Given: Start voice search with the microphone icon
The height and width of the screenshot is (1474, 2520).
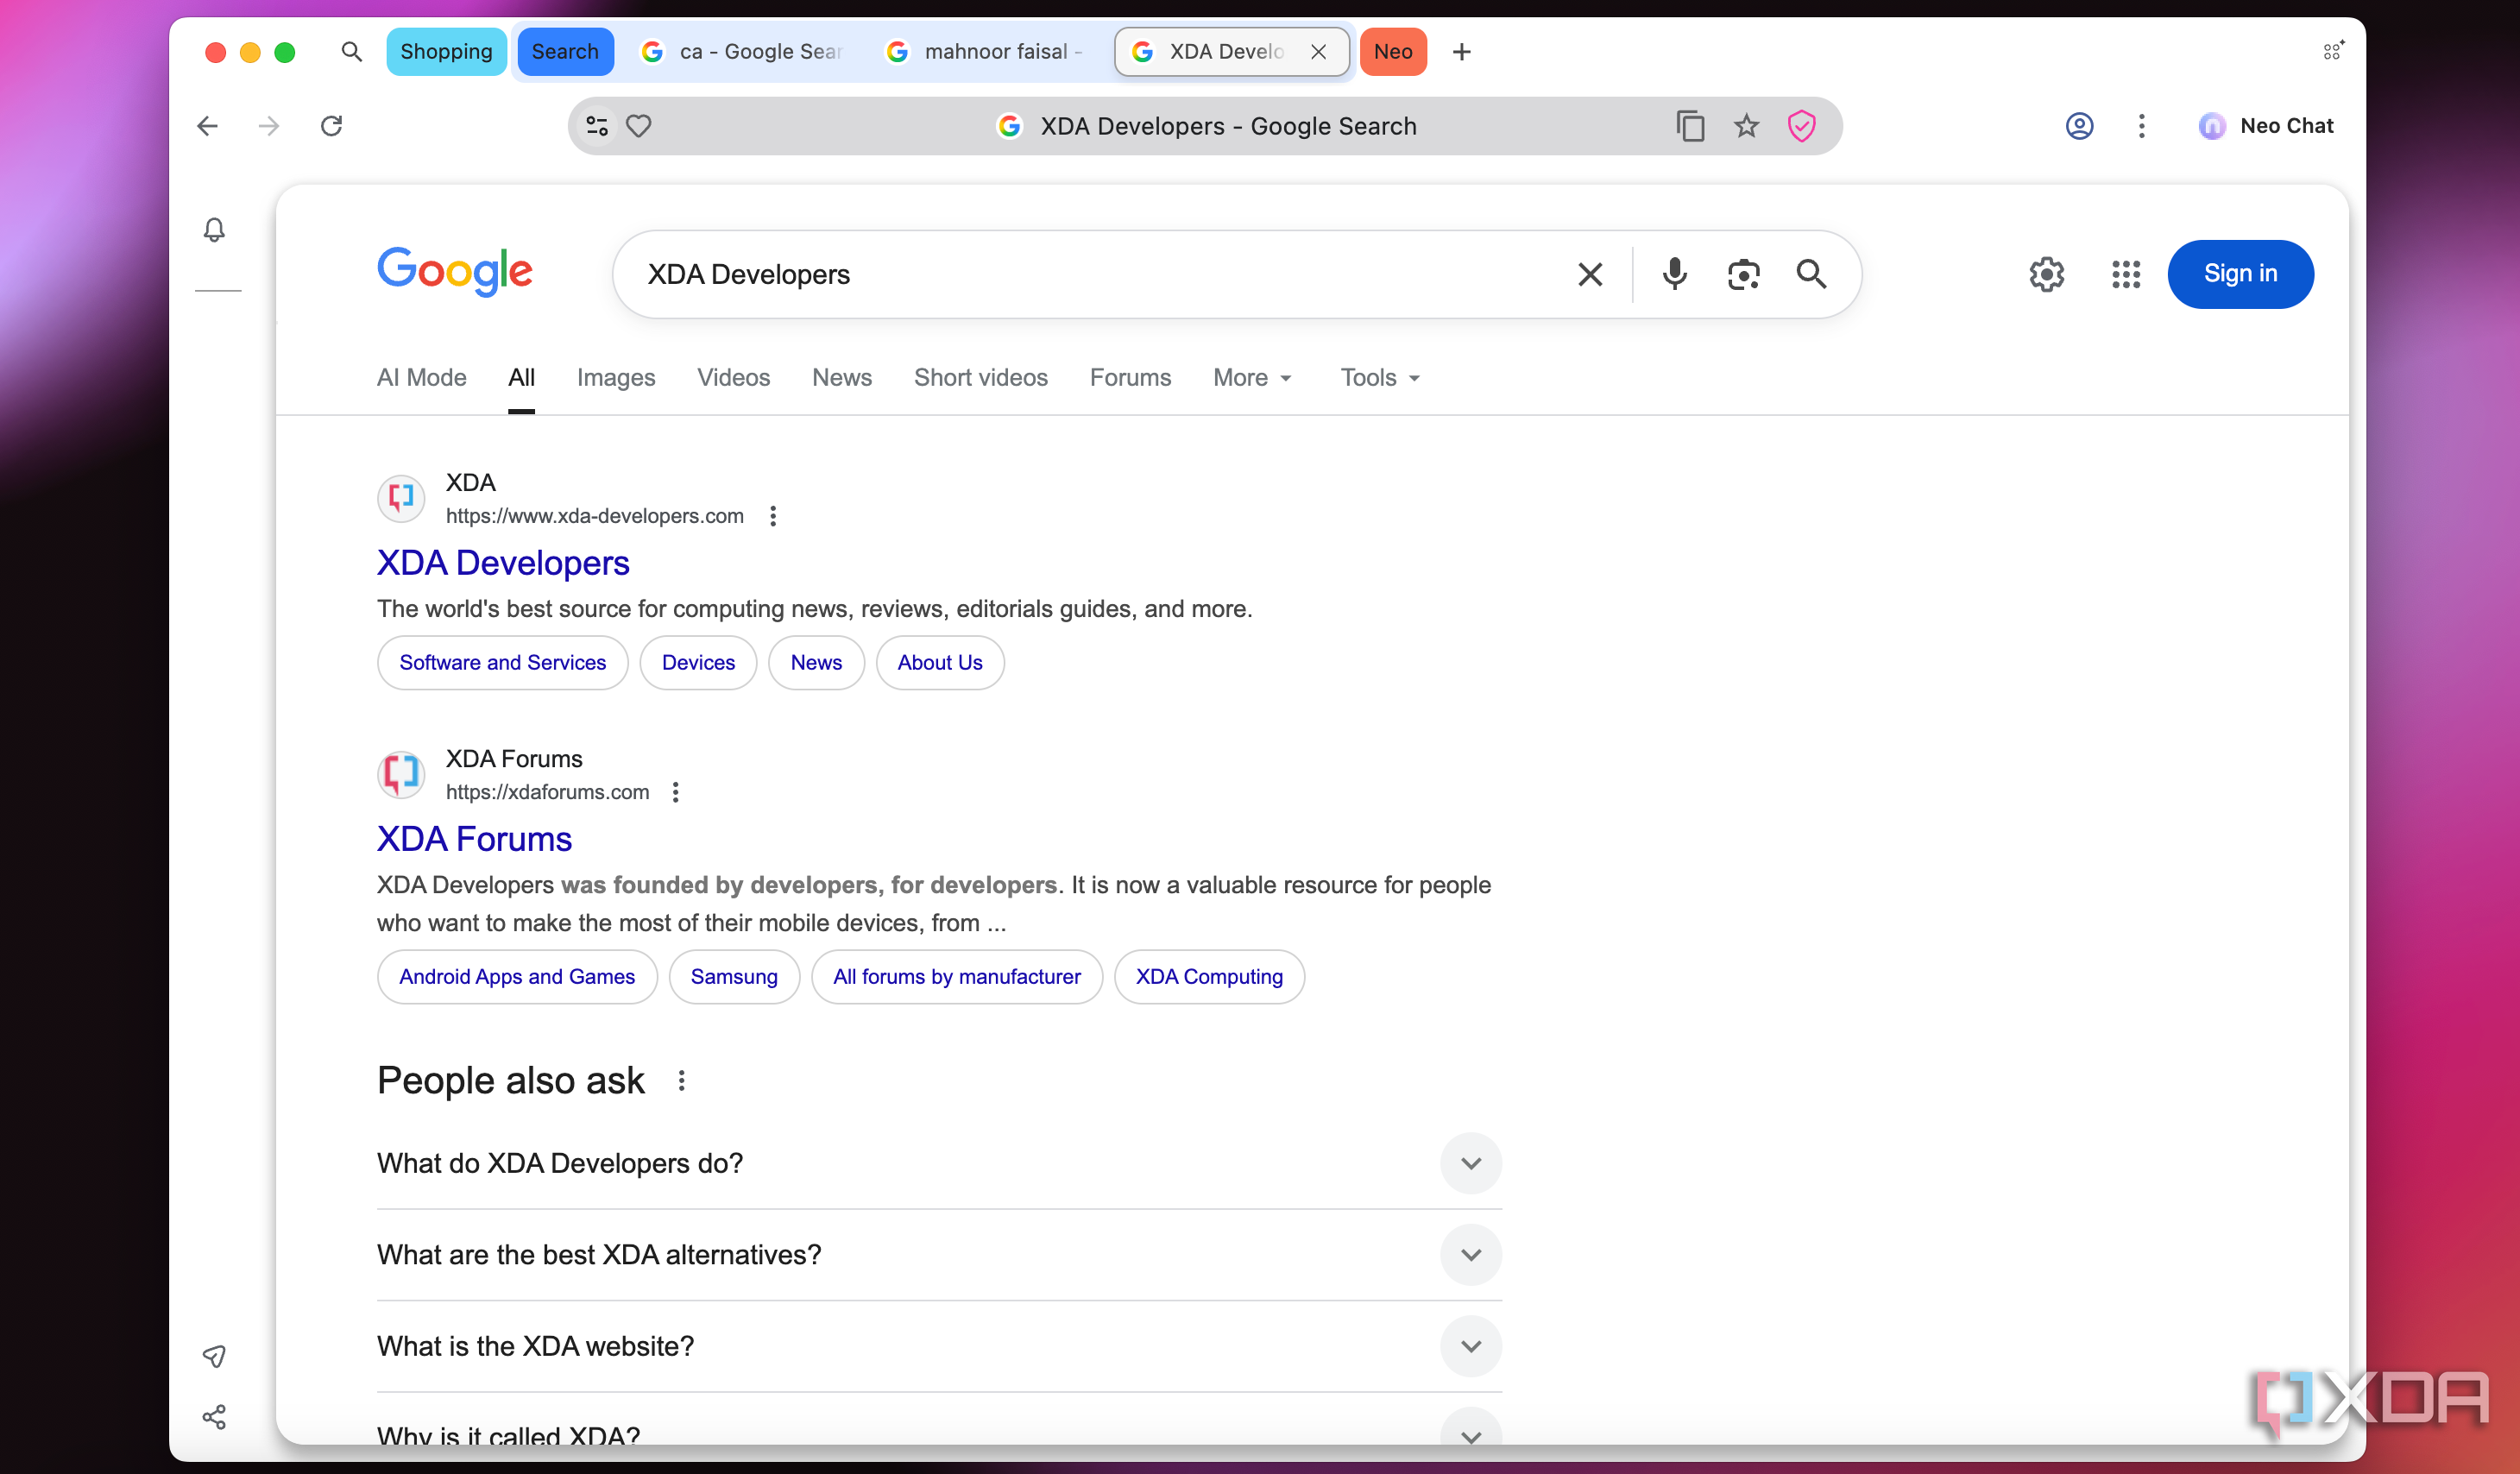Looking at the screenshot, I should (x=1674, y=274).
